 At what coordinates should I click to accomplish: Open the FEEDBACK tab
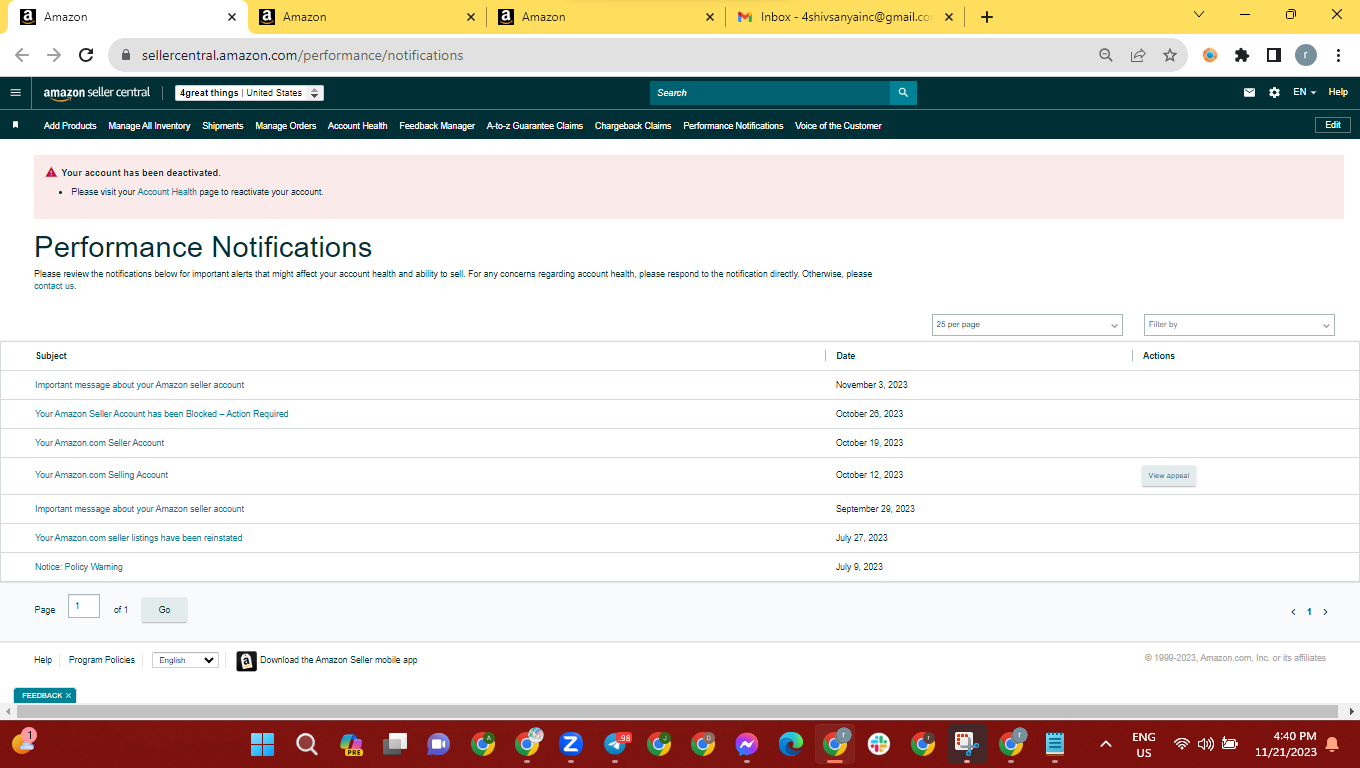tap(41, 695)
